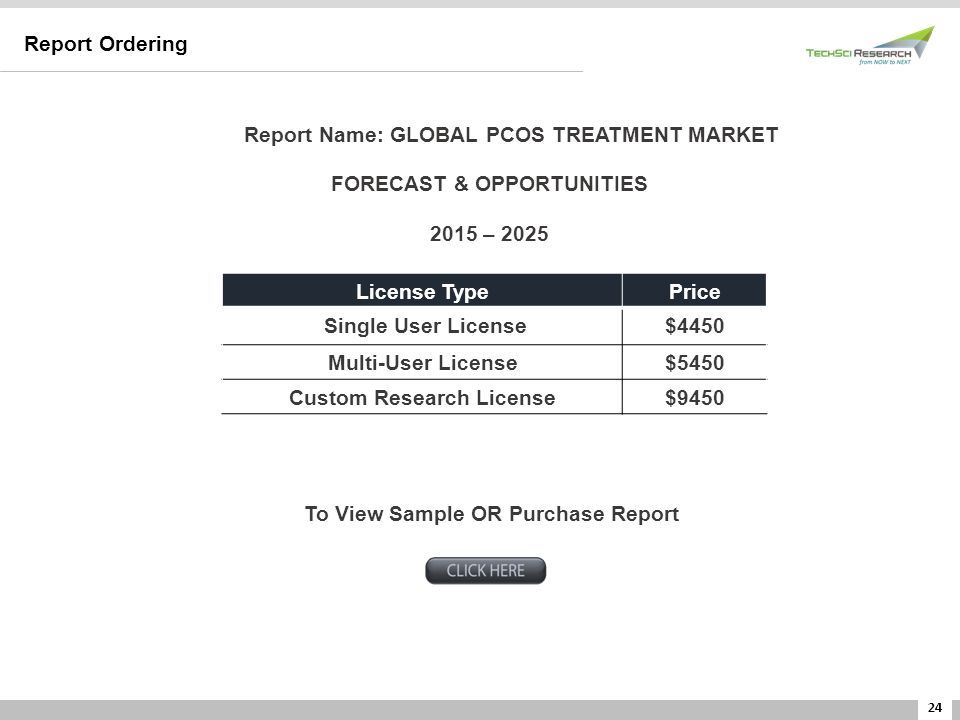This screenshot has height=720, width=960.
Task: Click the To View Sample OR Purchase Report text
Action: pyautogui.click(x=492, y=514)
